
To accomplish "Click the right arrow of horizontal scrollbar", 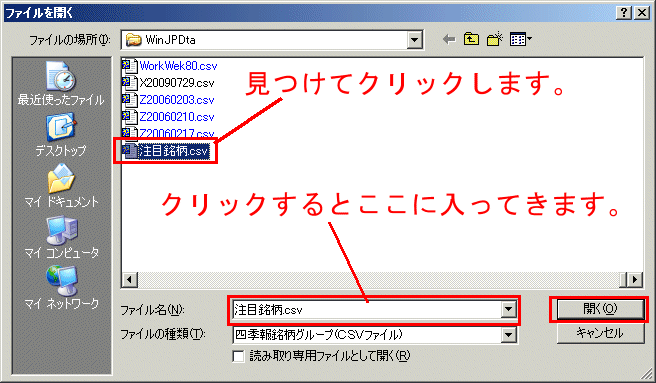I will click(x=635, y=279).
